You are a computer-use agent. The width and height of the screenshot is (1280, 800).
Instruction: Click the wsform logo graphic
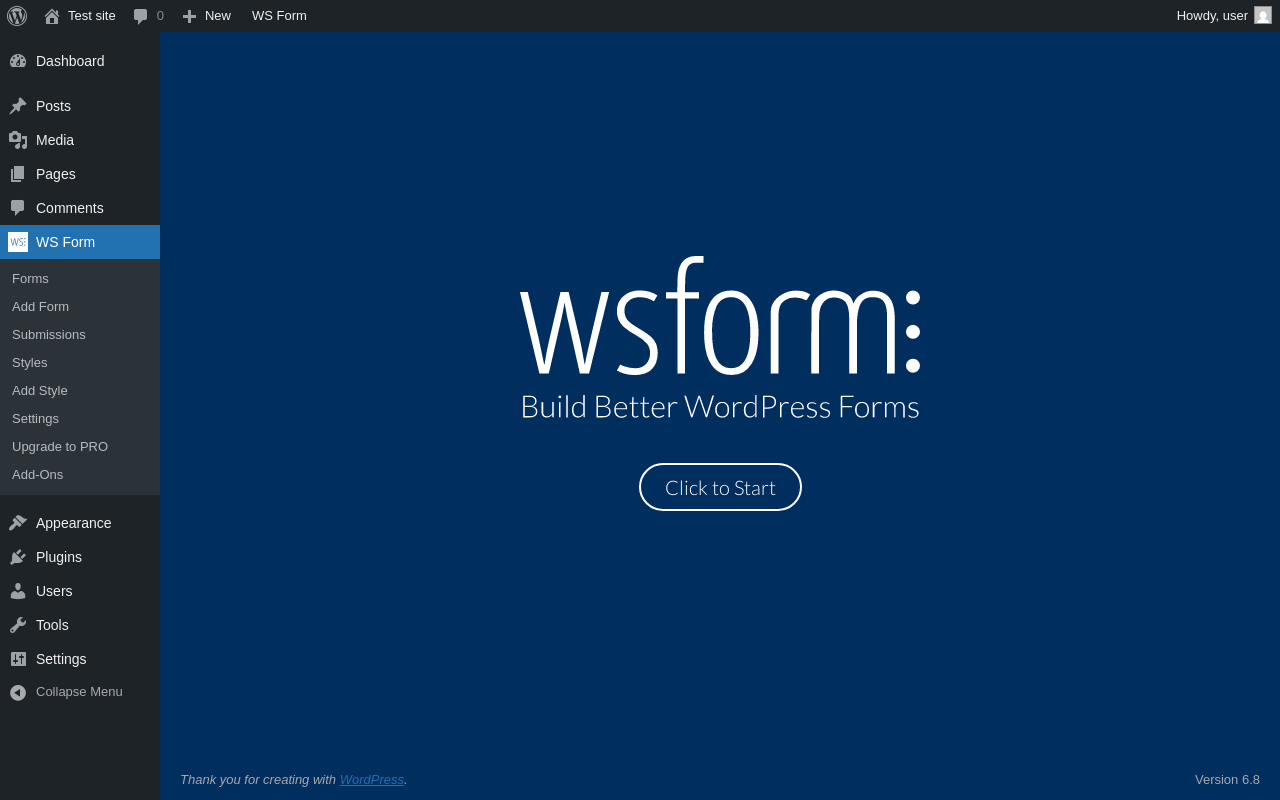tap(720, 316)
